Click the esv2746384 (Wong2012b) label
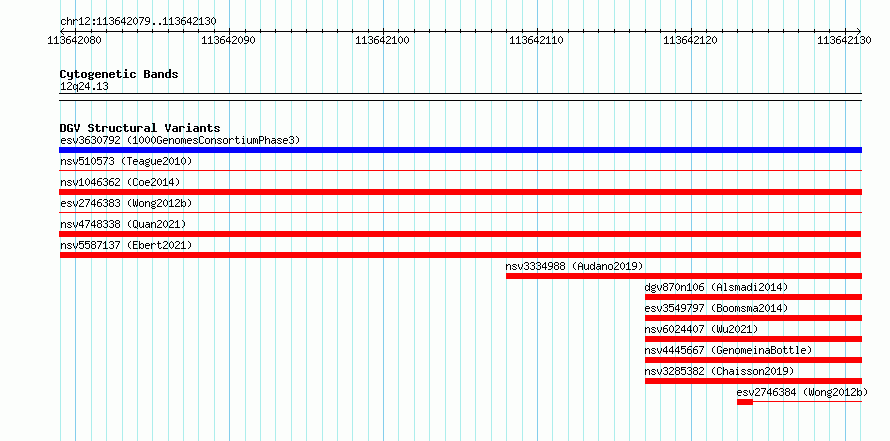The image size is (890, 441). [x=803, y=392]
